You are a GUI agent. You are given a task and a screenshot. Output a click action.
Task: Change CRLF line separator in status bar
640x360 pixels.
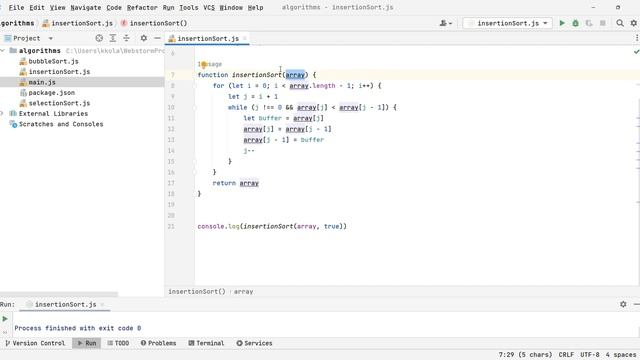(566, 355)
